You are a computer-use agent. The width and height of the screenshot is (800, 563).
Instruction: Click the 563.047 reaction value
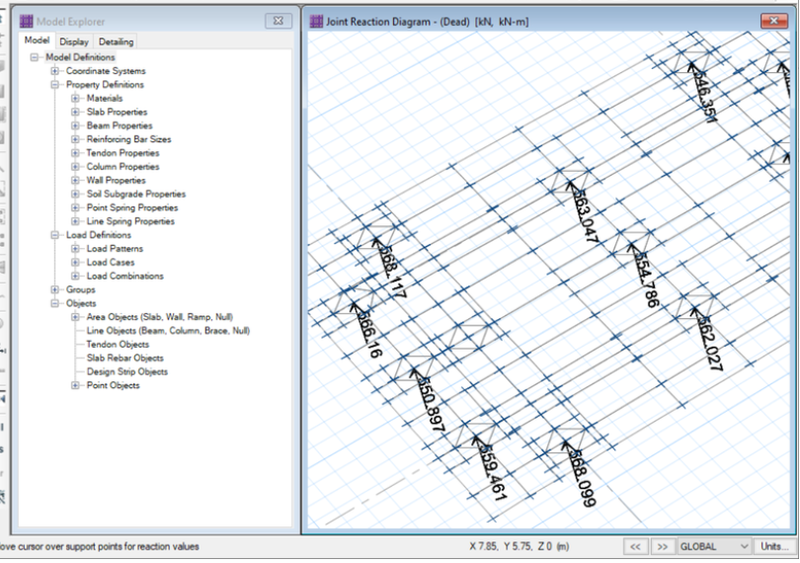point(585,215)
